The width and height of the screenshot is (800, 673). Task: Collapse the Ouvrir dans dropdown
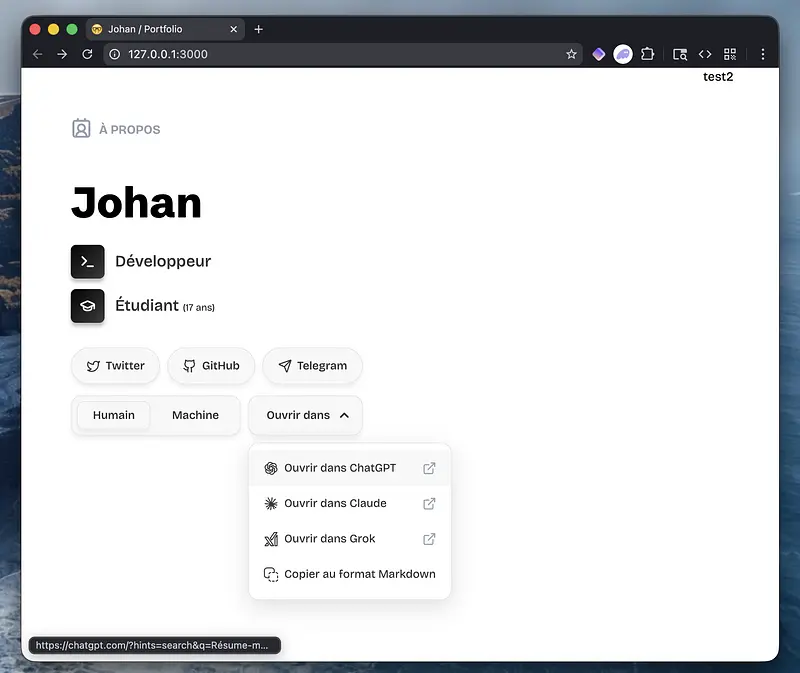point(306,415)
